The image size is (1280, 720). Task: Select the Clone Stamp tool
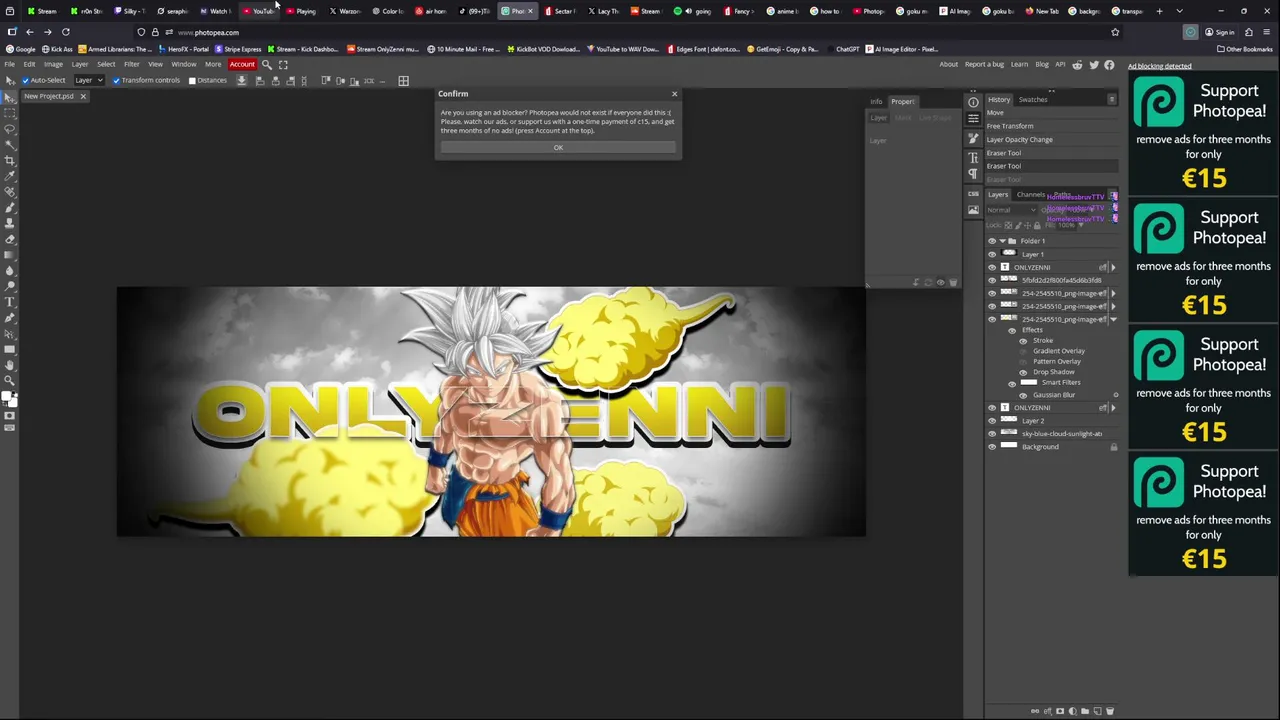[x=10, y=223]
